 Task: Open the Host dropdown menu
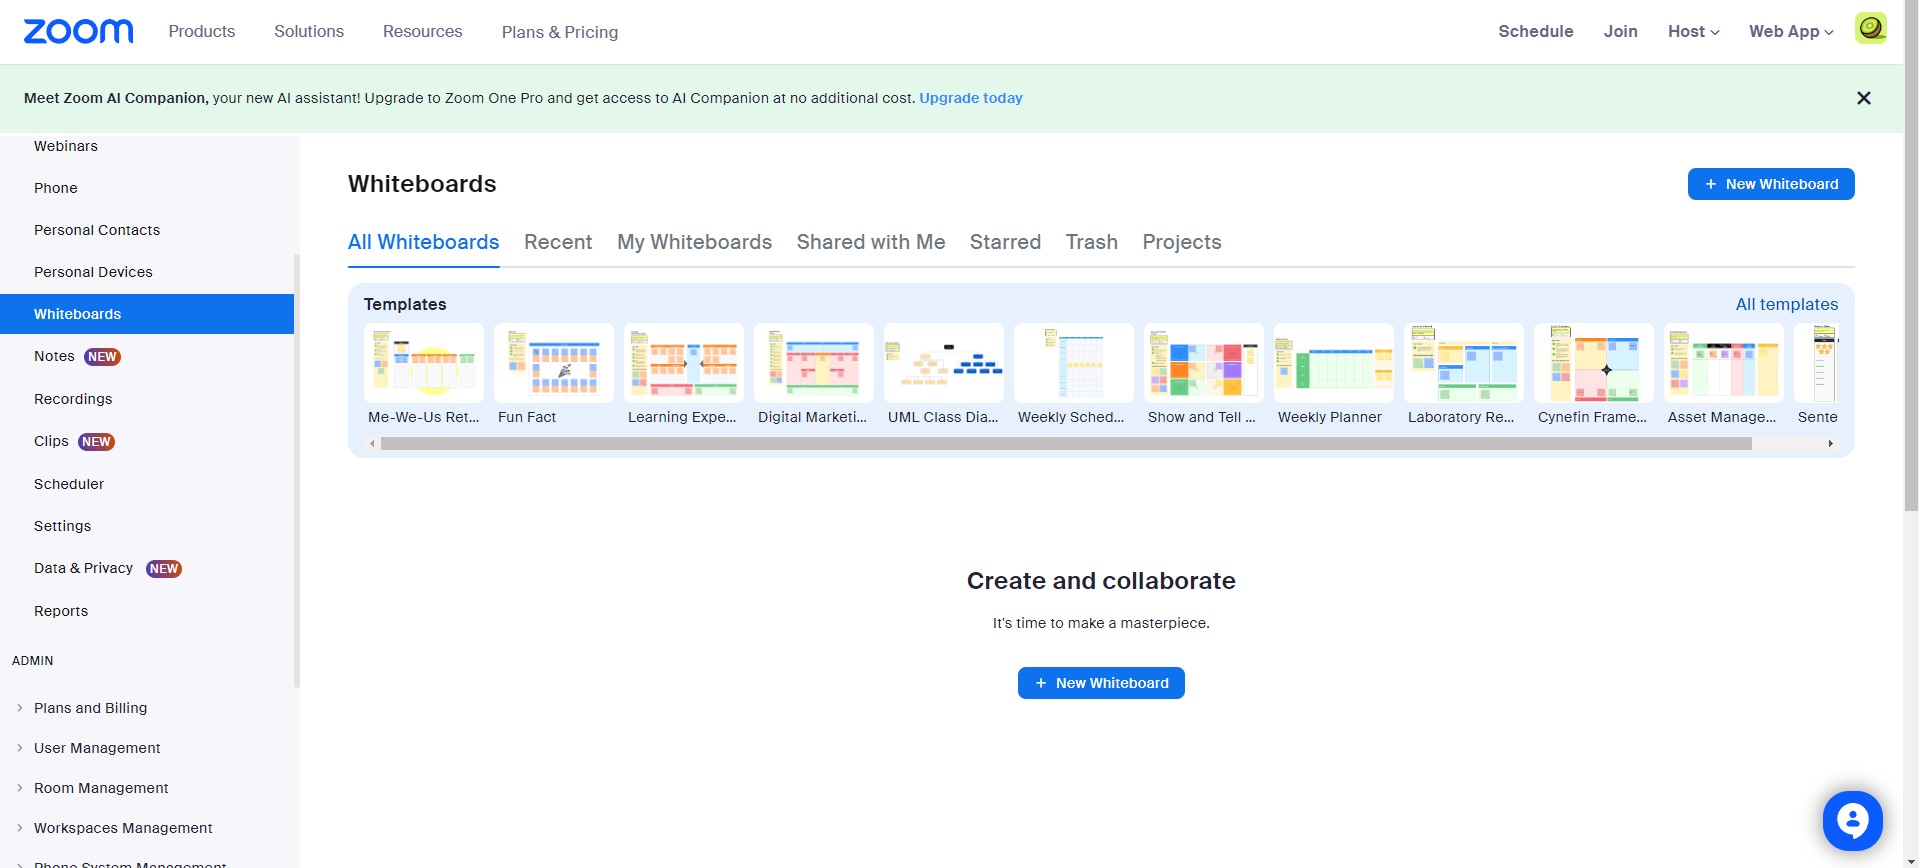1693,31
